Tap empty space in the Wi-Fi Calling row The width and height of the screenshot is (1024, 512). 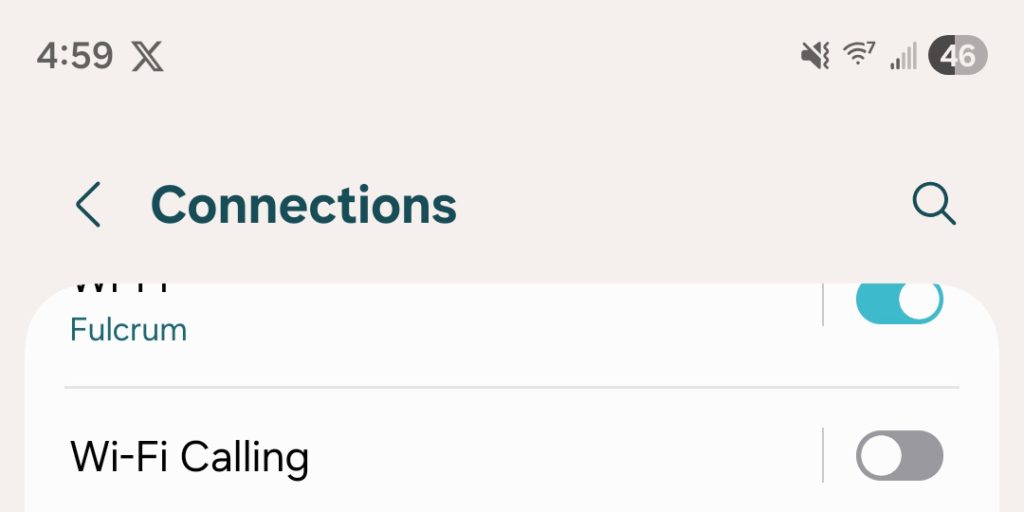coord(560,457)
